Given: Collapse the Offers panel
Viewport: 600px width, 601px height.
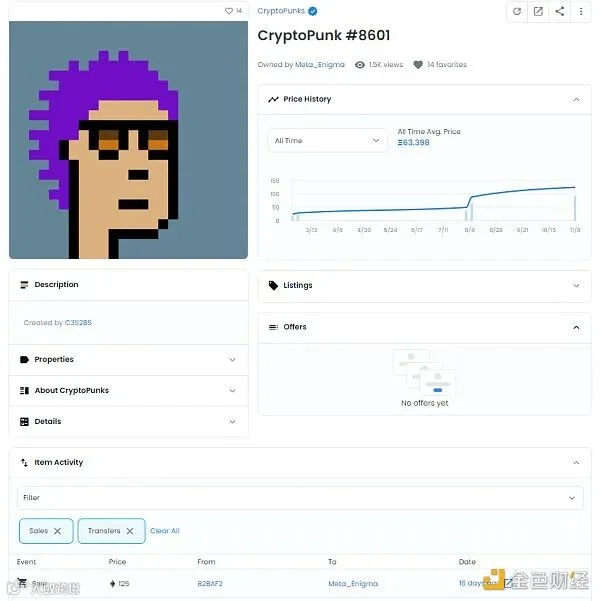Looking at the screenshot, I should tap(576, 327).
